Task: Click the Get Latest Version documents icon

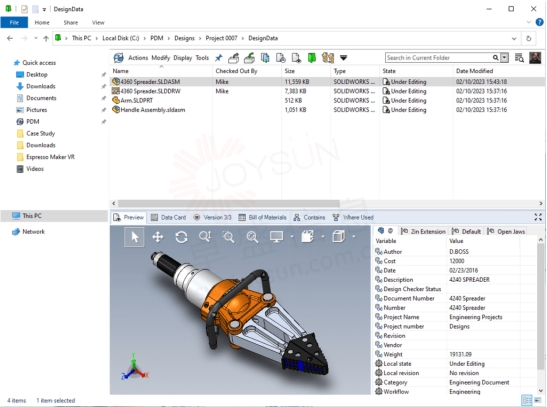Action: tap(265, 58)
